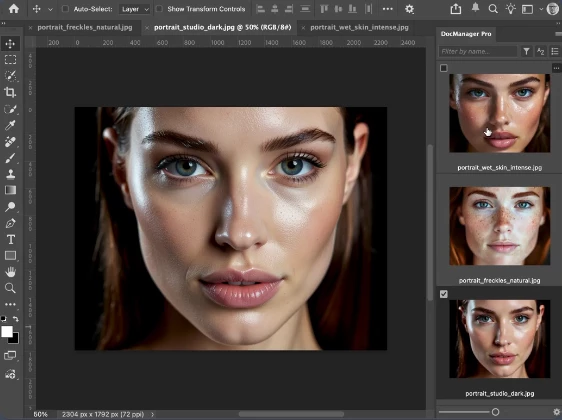The height and width of the screenshot is (420, 562).
Task: Click the Filter by name field
Action: 478,52
